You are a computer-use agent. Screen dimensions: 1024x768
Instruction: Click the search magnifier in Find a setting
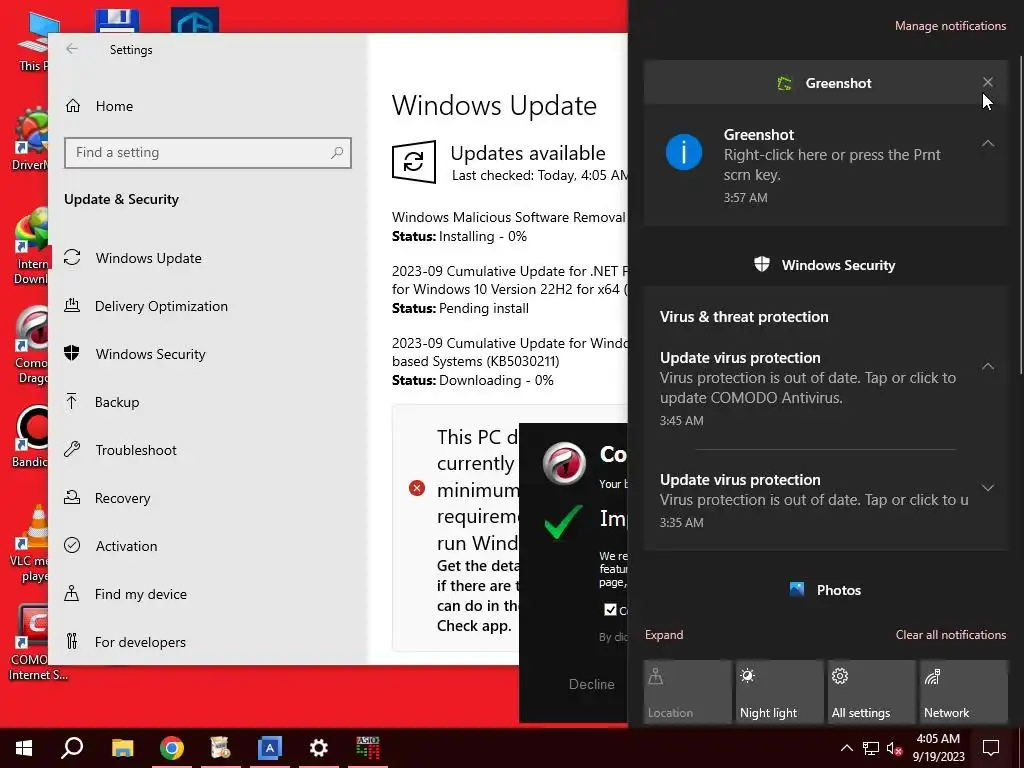[x=337, y=153]
